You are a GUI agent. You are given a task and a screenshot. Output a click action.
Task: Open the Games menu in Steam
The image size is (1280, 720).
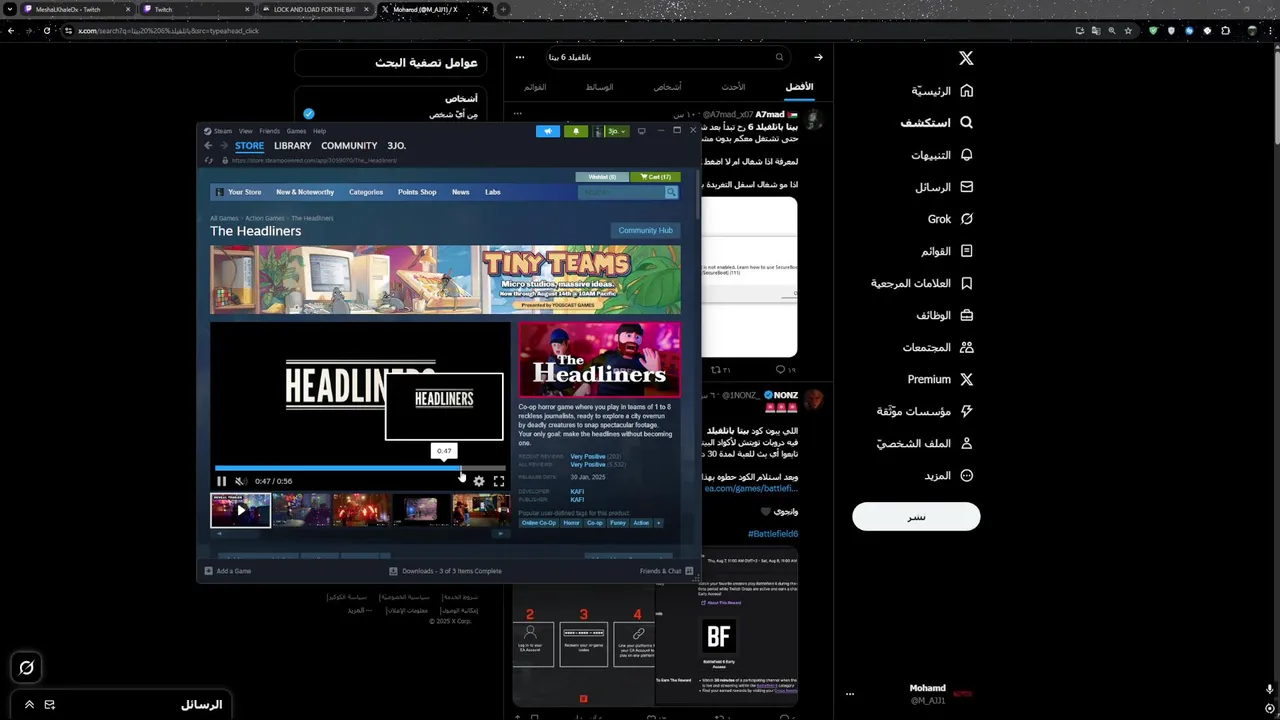(297, 131)
